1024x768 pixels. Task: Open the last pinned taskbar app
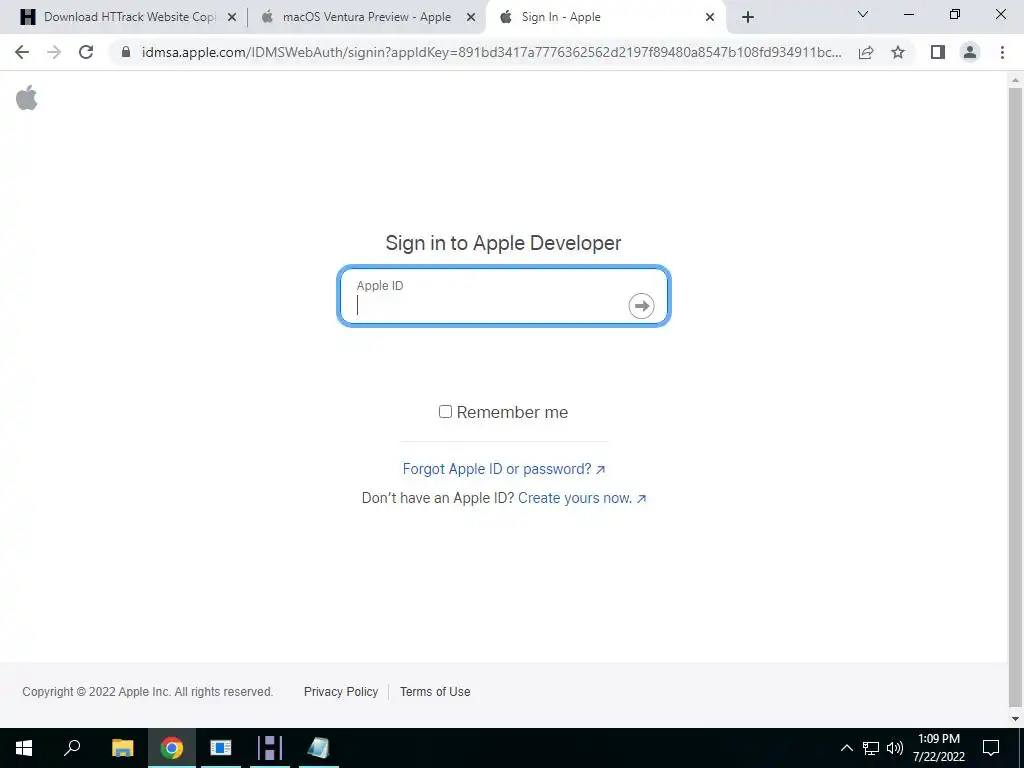click(x=319, y=748)
